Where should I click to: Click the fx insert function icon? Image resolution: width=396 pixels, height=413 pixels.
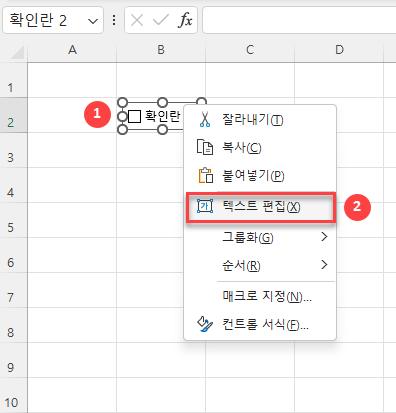point(185,20)
